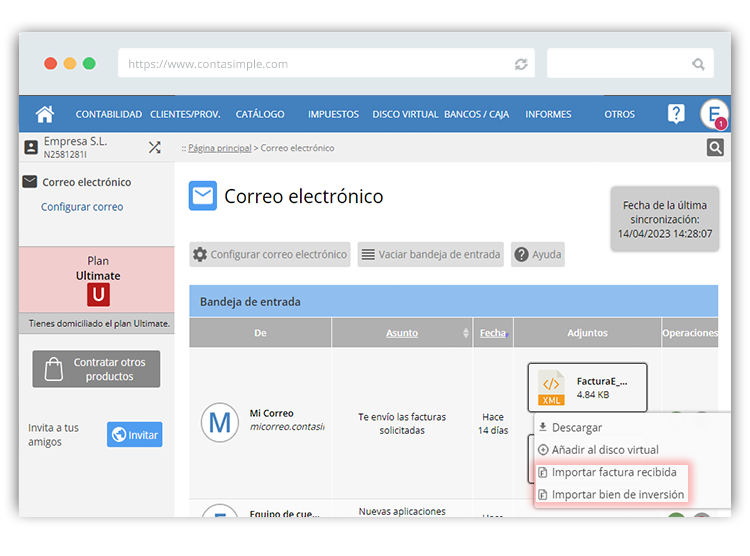Screen dimensions: 750x556
Task: Follow the Página principal breadcrumb link
Action: point(220,148)
